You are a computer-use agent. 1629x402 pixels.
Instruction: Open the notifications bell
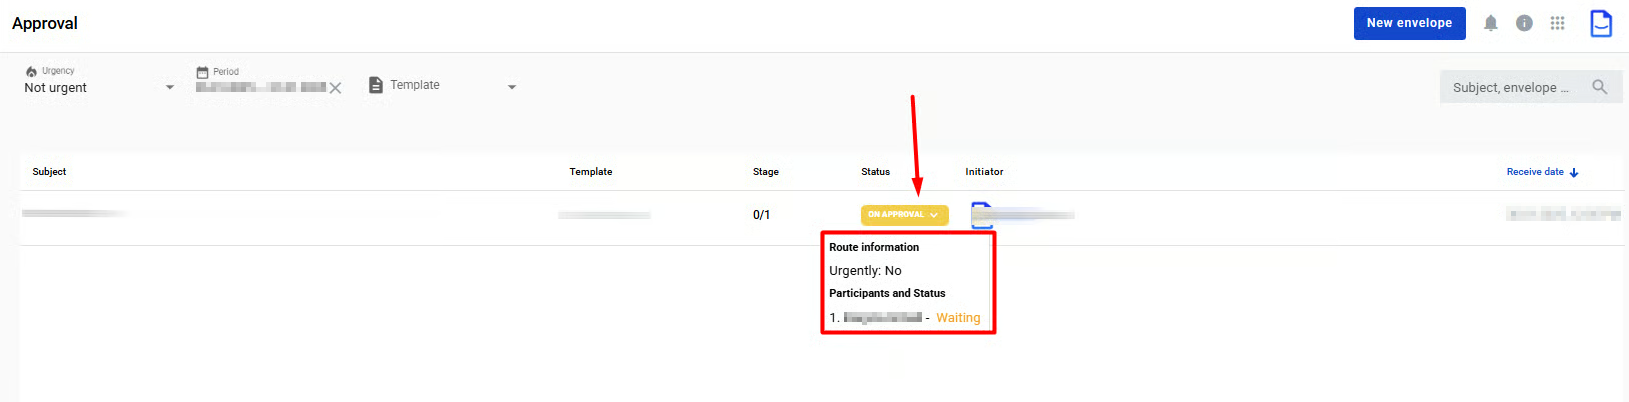1490,23
